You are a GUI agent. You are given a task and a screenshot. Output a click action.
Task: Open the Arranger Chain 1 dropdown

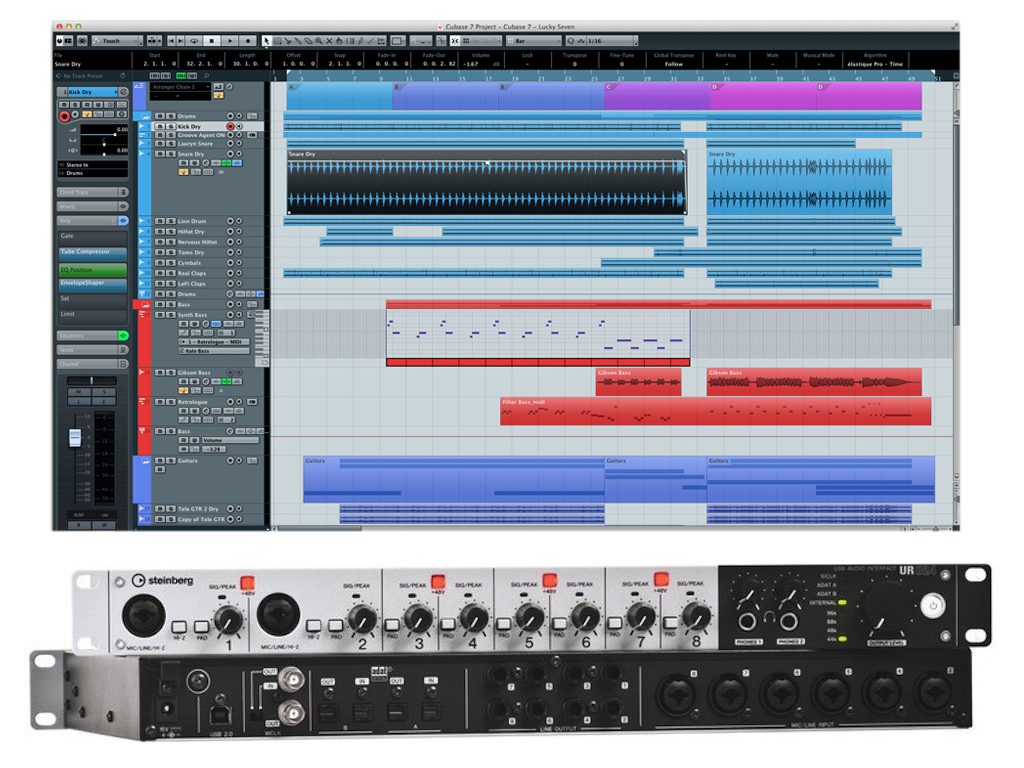(181, 87)
